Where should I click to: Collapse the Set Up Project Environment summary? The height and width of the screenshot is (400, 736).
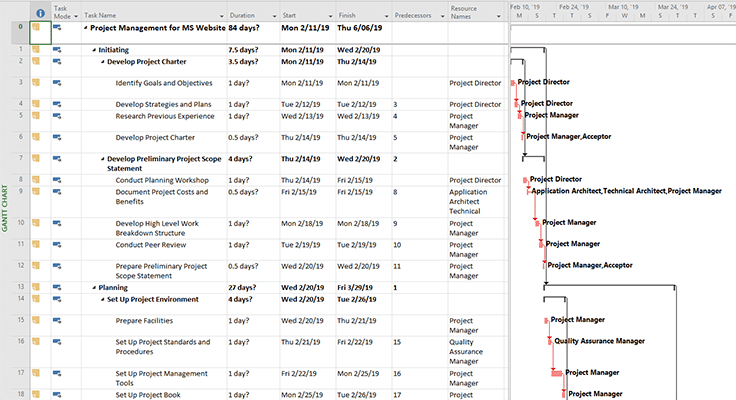pos(103,300)
